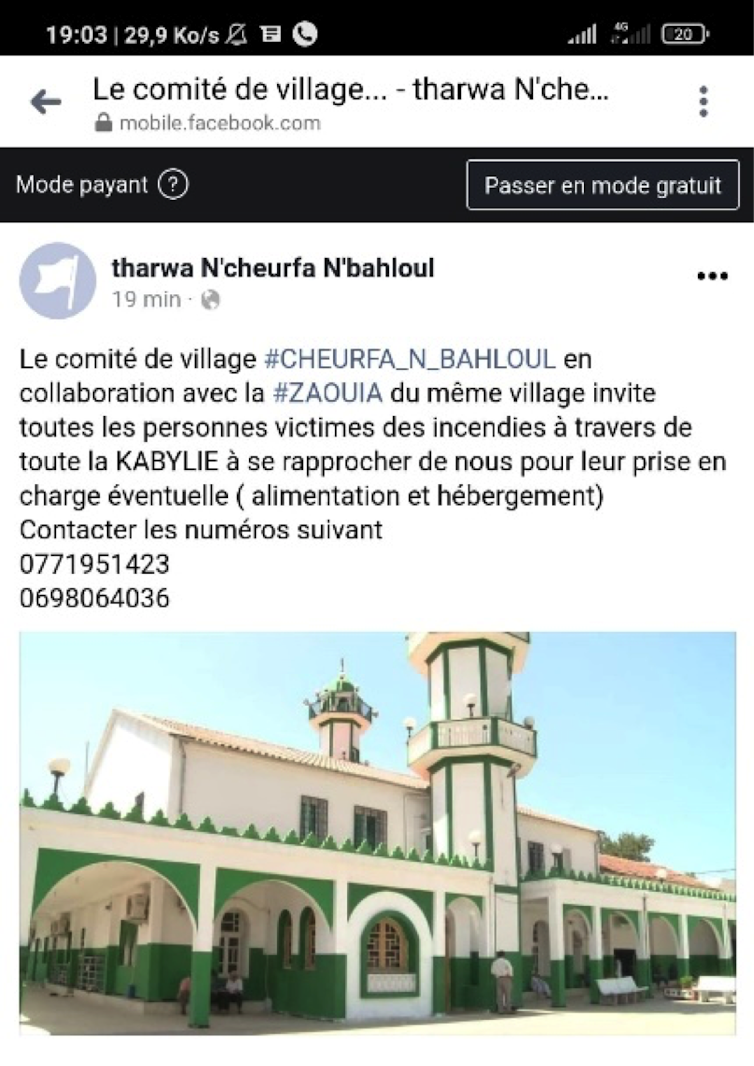
Task: Open the #ZAOUIA hashtag link
Action: [x=328, y=393]
